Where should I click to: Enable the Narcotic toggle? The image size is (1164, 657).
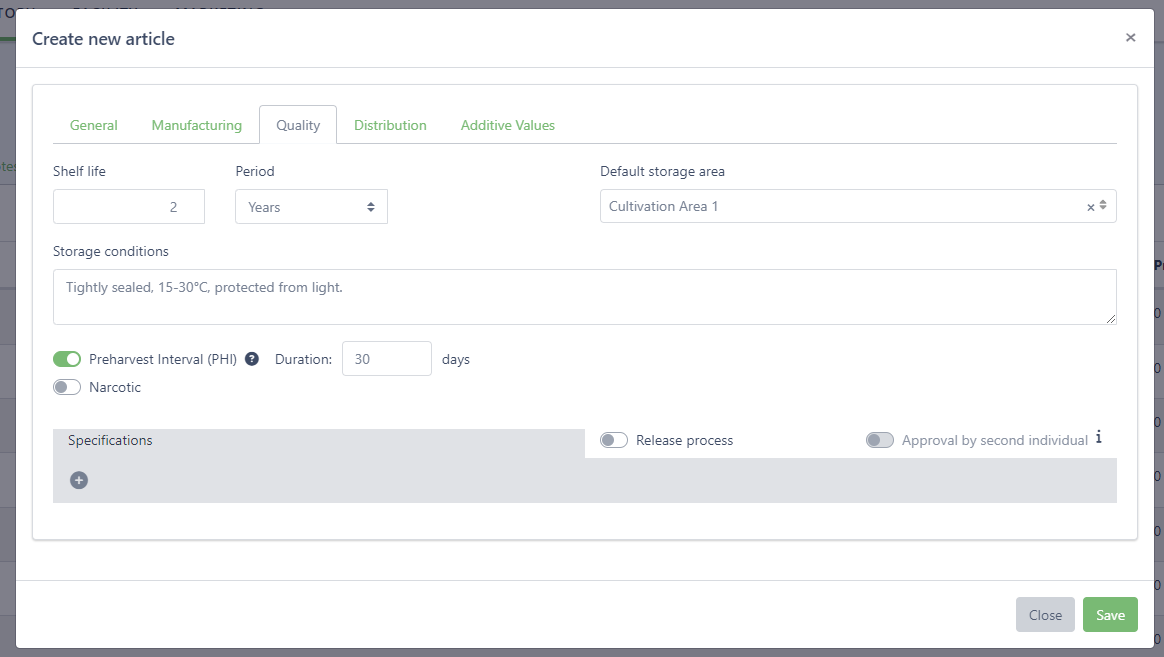[x=67, y=387]
